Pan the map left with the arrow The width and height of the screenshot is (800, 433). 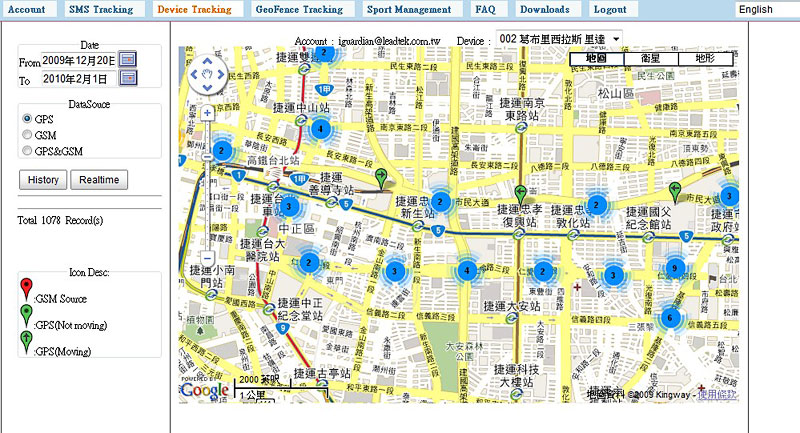[x=193, y=74]
